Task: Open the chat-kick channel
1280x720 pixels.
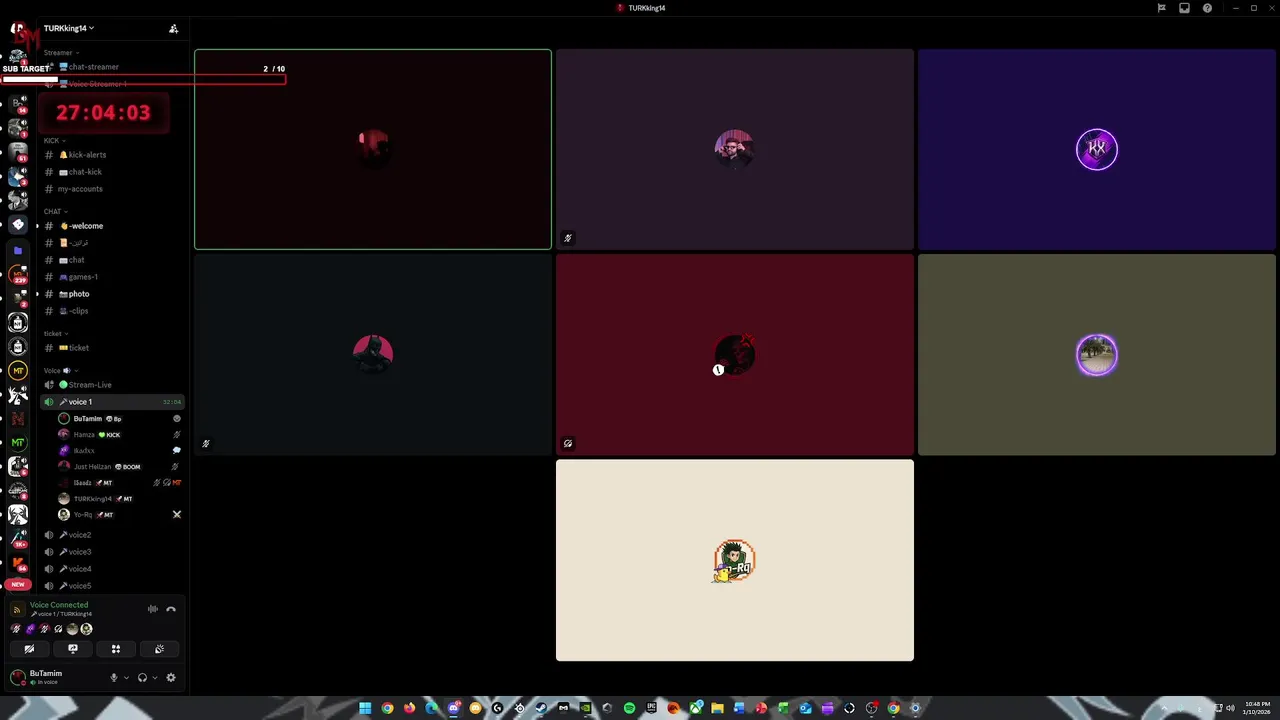Action: [x=112, y=172]
